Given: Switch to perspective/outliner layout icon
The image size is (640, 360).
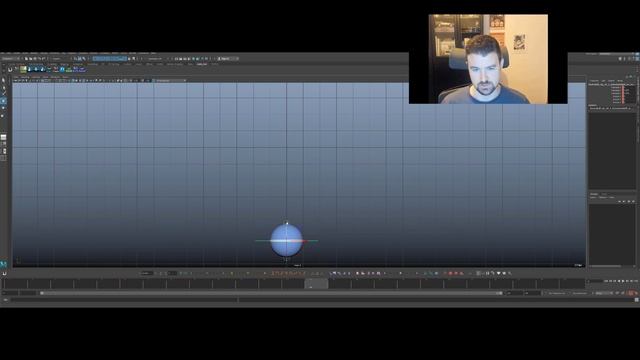Looking at the screenshot, I should pyautogui.click(x=4, y=151).
